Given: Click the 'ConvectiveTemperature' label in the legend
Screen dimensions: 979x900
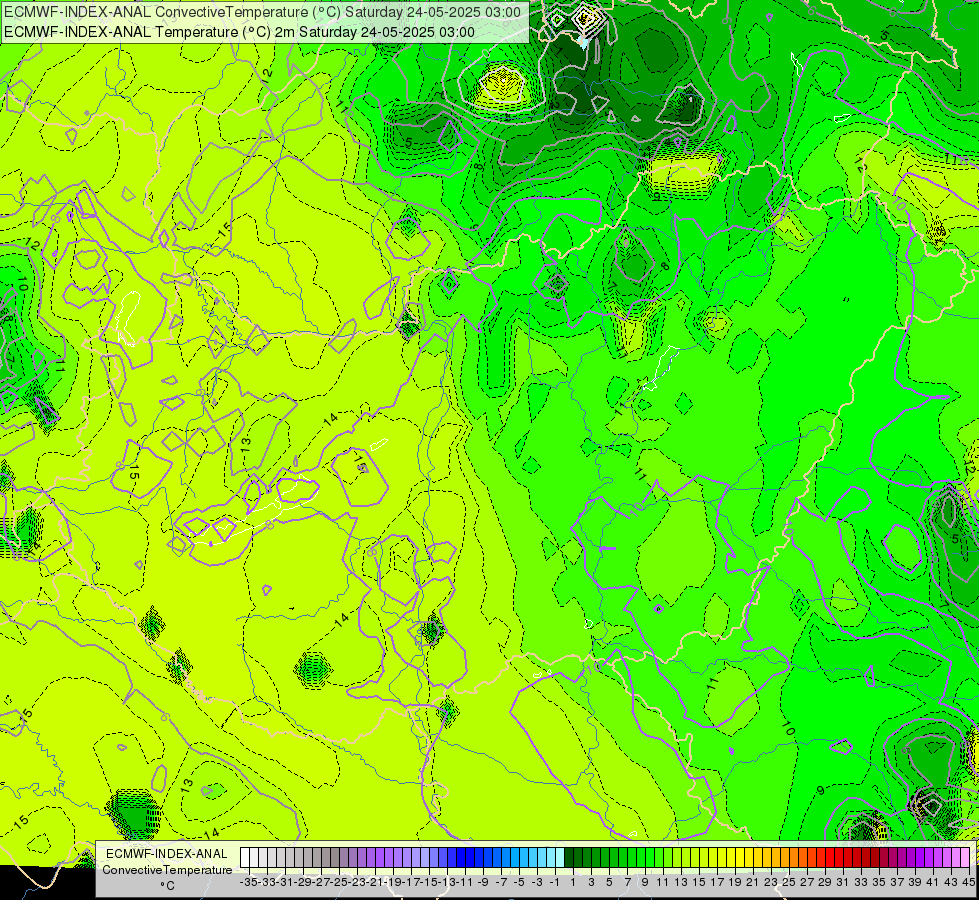Looking at the screenshot, I should [167, 869].
